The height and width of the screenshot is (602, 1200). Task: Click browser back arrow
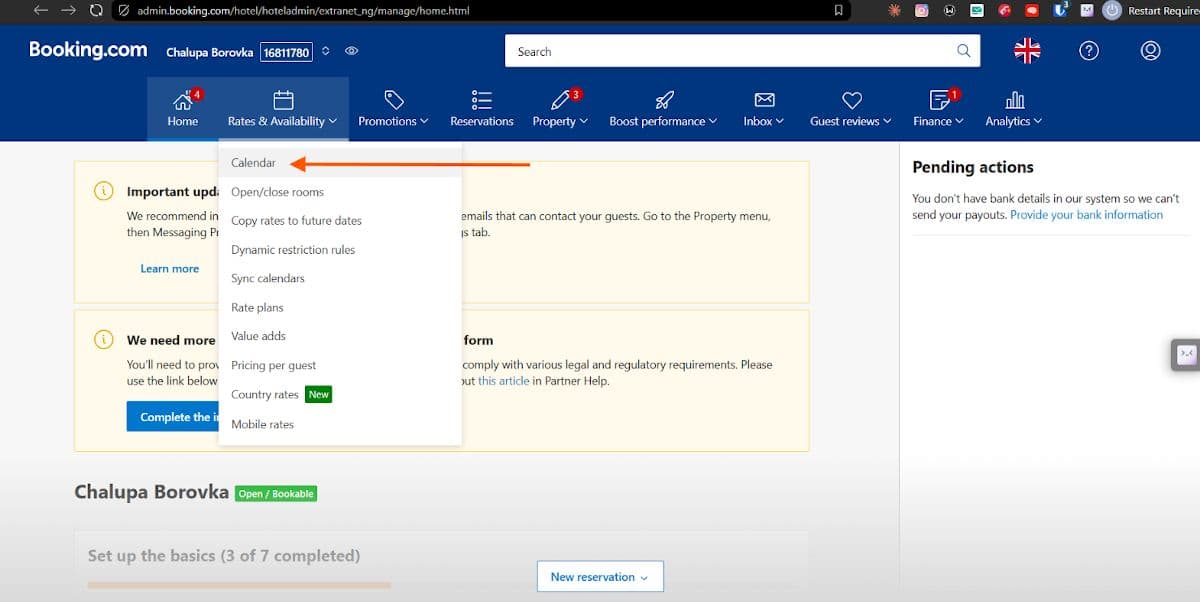coord(40,10)
